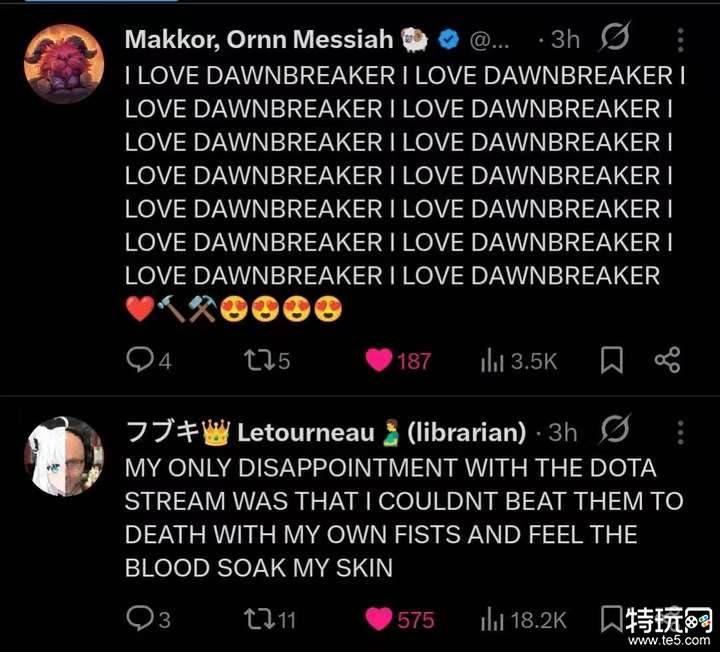View analytics showing 18.2K views
Viewport: 720px width, 652px height.
click(523, 619)
